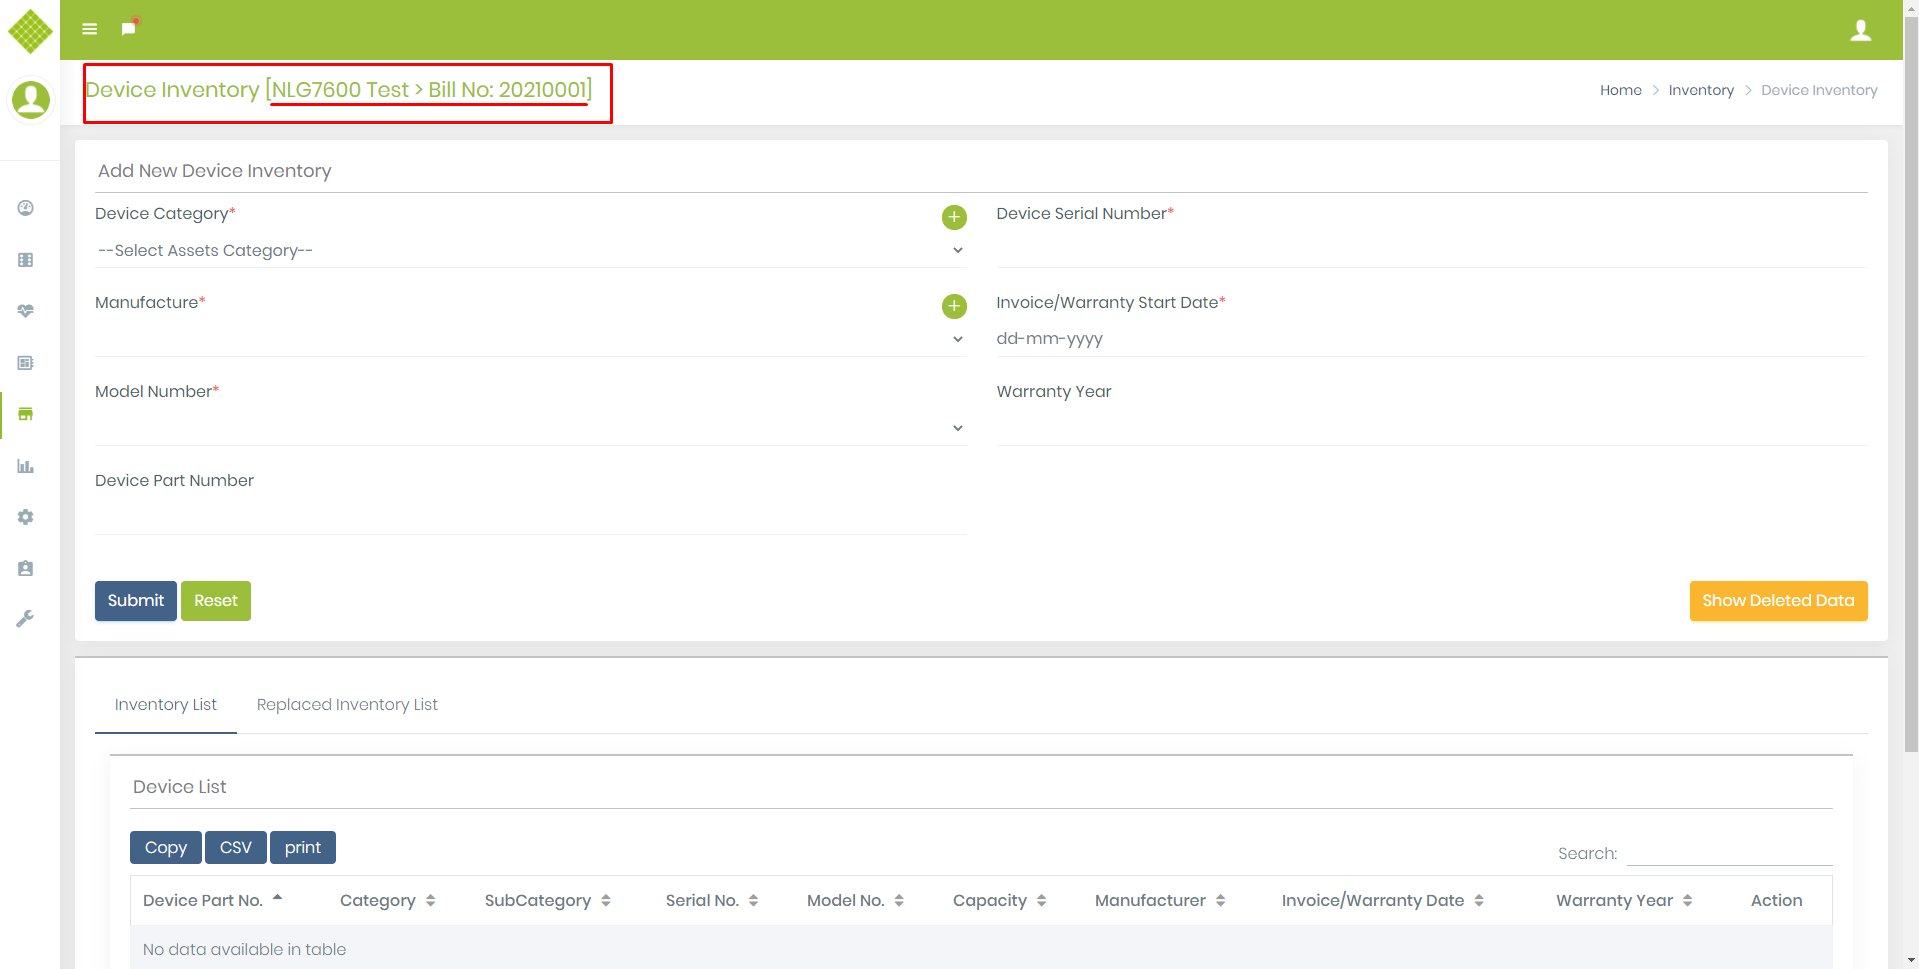Screen dimensions: 1919x969
Task: Open the Select Assets Category dropdown
Action: click(530, 250)
